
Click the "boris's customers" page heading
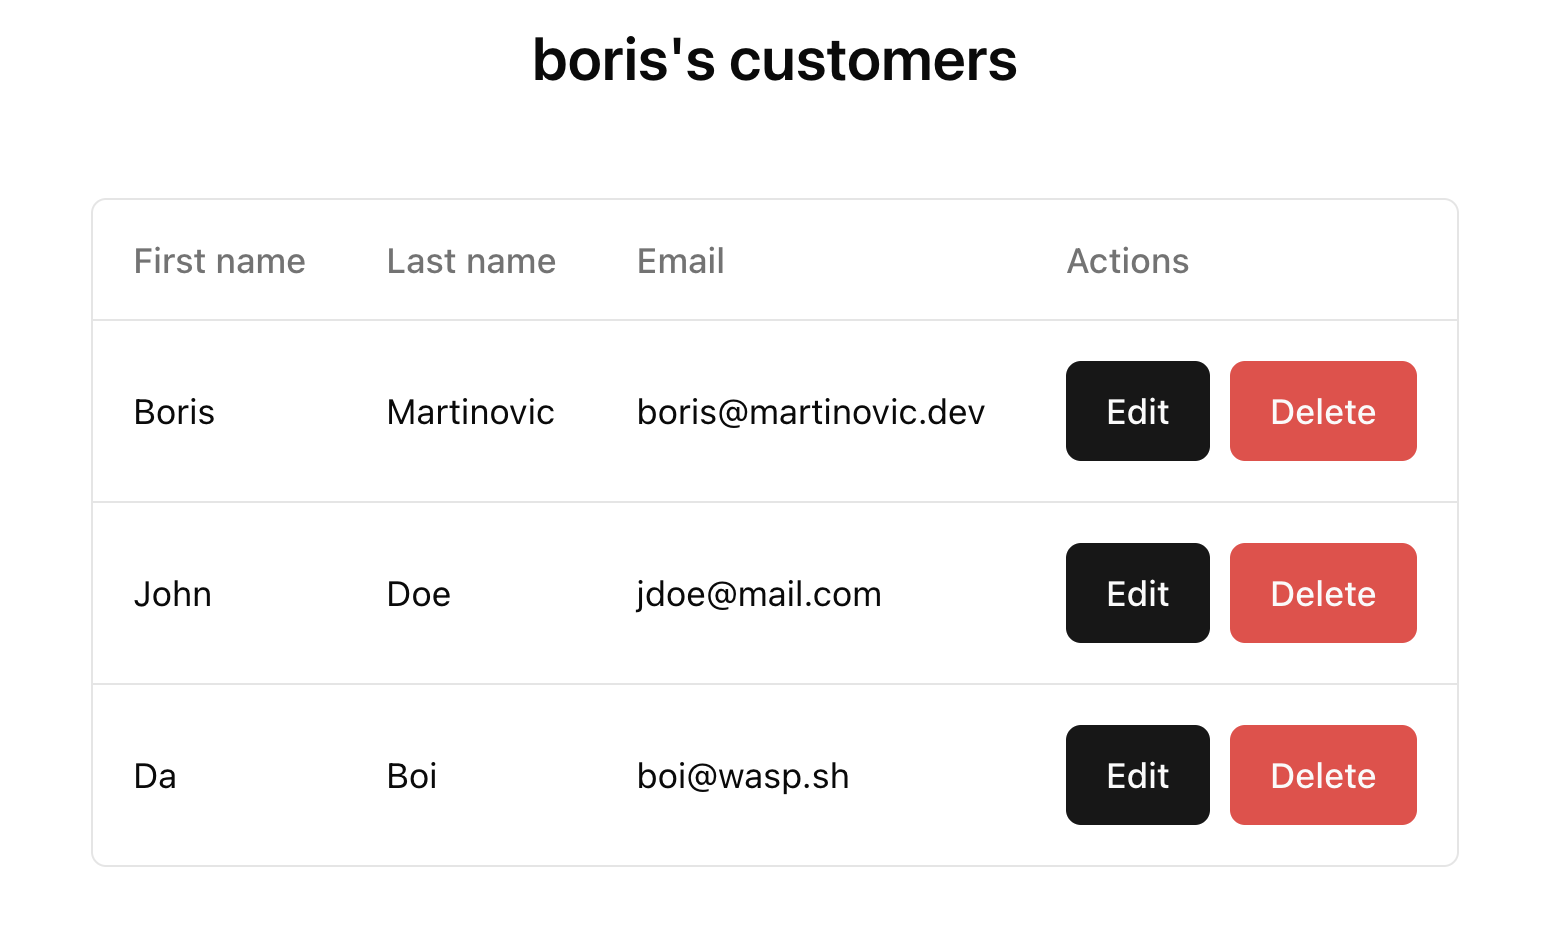point(774,60)
